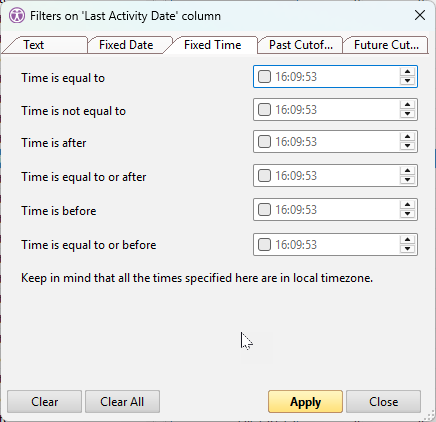Decrement the 'Time is not equal to' spinner down arrow
This screenshot has width=436, height=422.
pyautogui.click(x=407, y=114)
